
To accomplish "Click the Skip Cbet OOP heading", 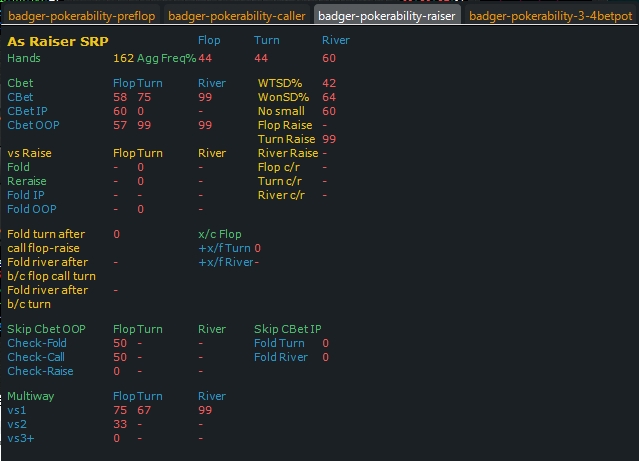I will (46, 329).
